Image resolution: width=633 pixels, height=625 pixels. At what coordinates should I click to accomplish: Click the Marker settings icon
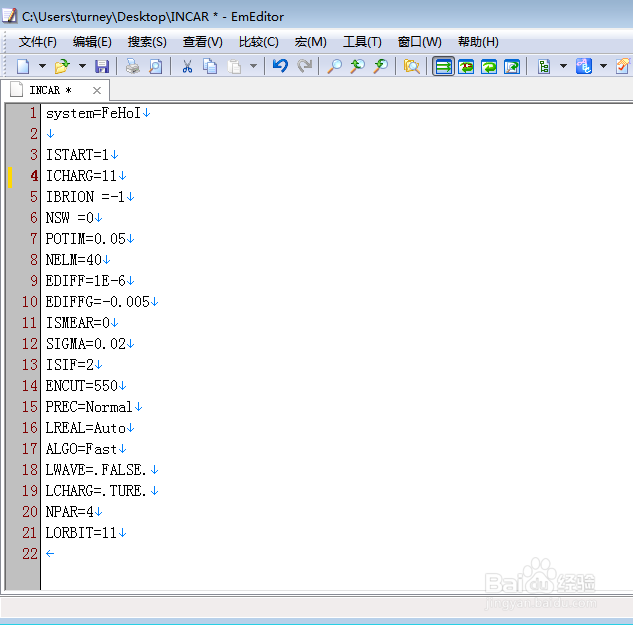(584, 66)
